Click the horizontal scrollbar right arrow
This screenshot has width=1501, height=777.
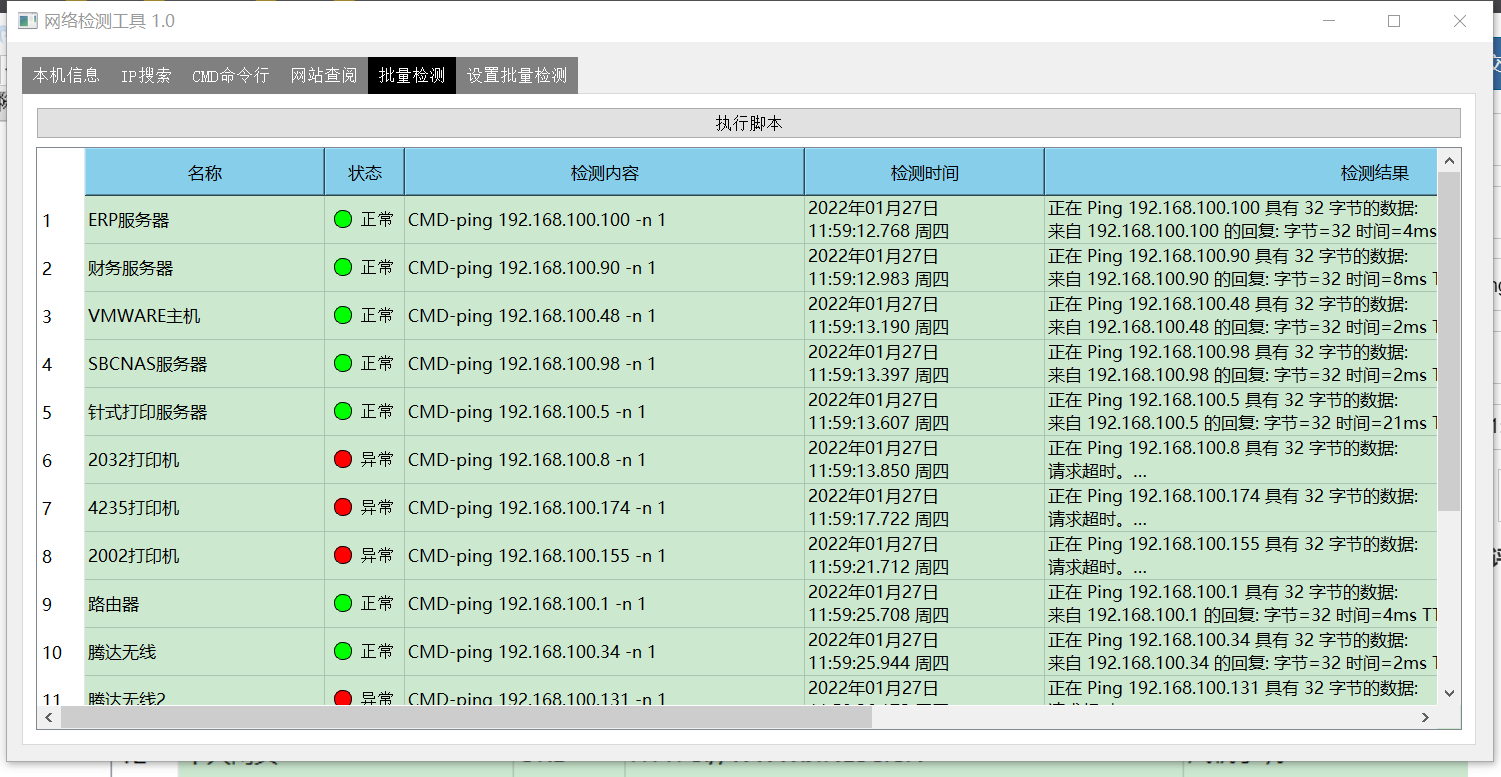(1426, 717)
